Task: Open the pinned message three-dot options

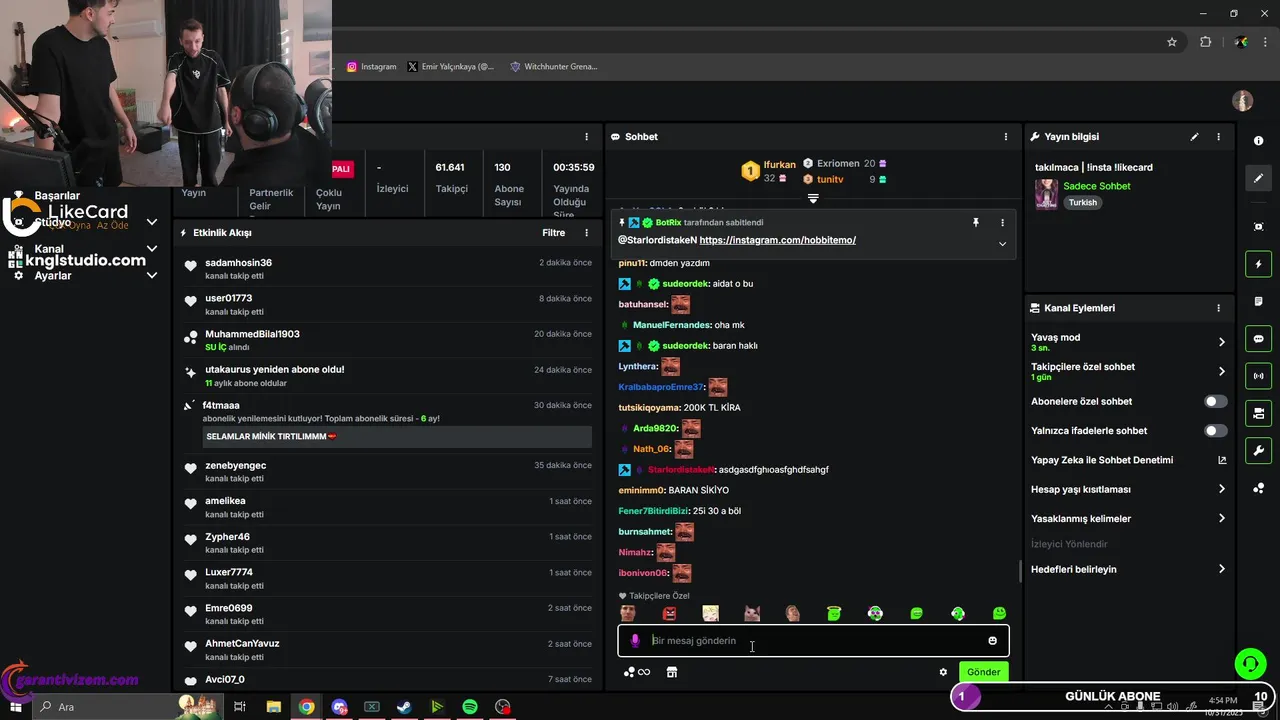Action: coord(1002,223)
